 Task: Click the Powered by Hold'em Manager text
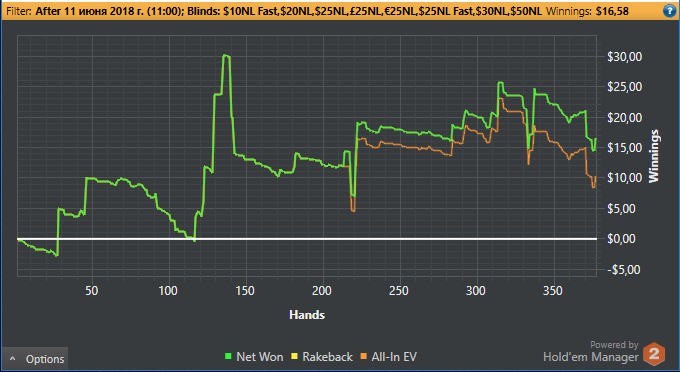pos(591,352)
